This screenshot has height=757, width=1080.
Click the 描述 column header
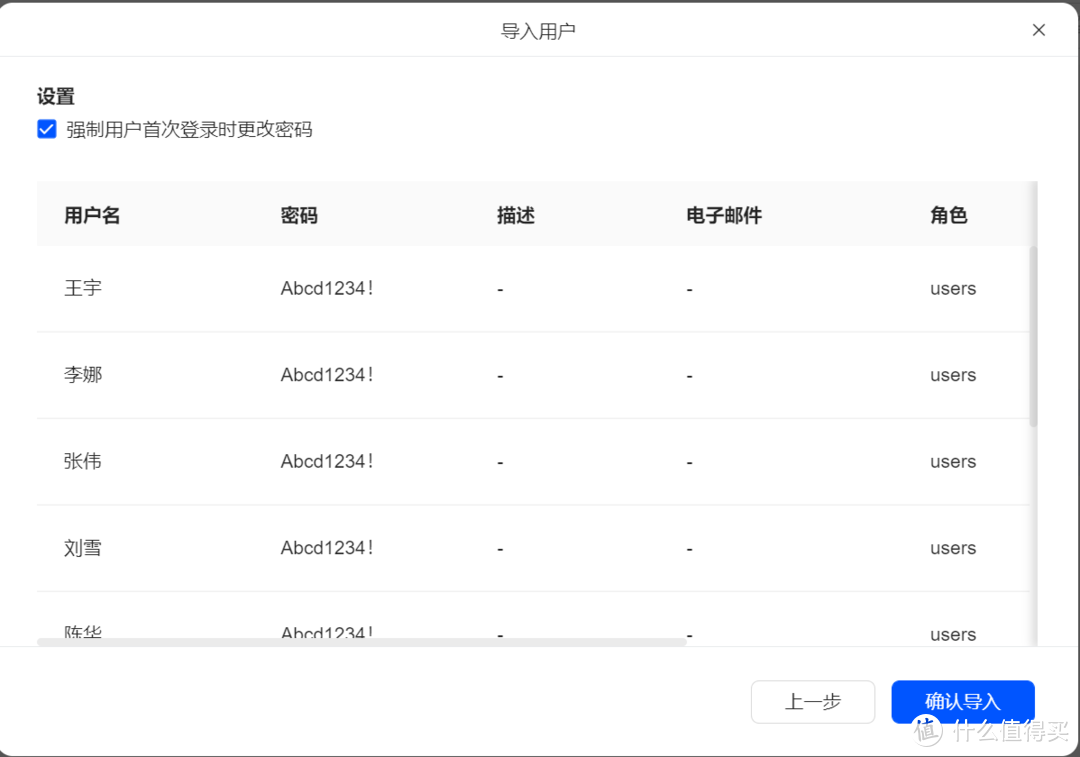point(515,214)
